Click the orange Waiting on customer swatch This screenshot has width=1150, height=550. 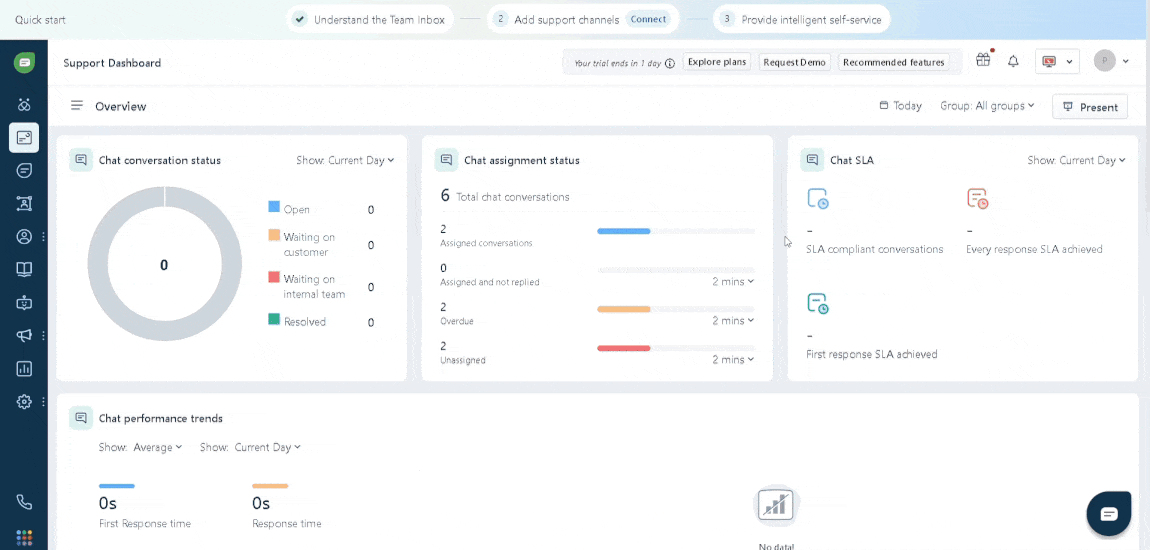[274, 235]
